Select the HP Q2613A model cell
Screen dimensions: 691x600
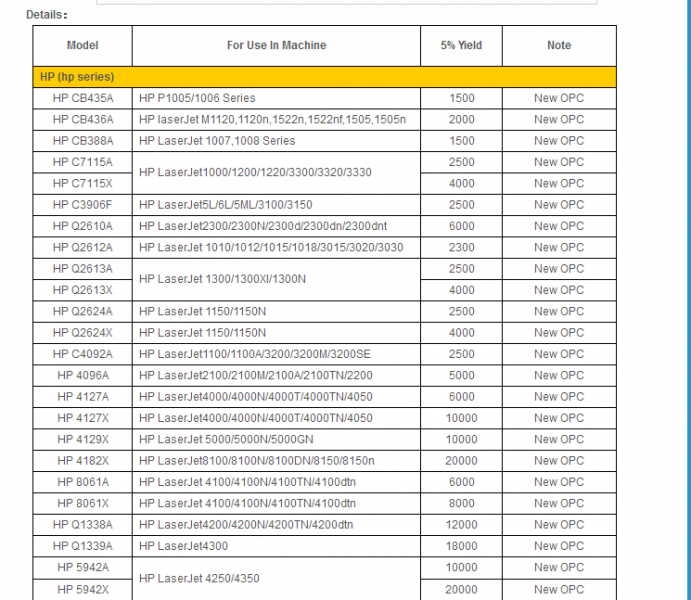pos(83,269)
